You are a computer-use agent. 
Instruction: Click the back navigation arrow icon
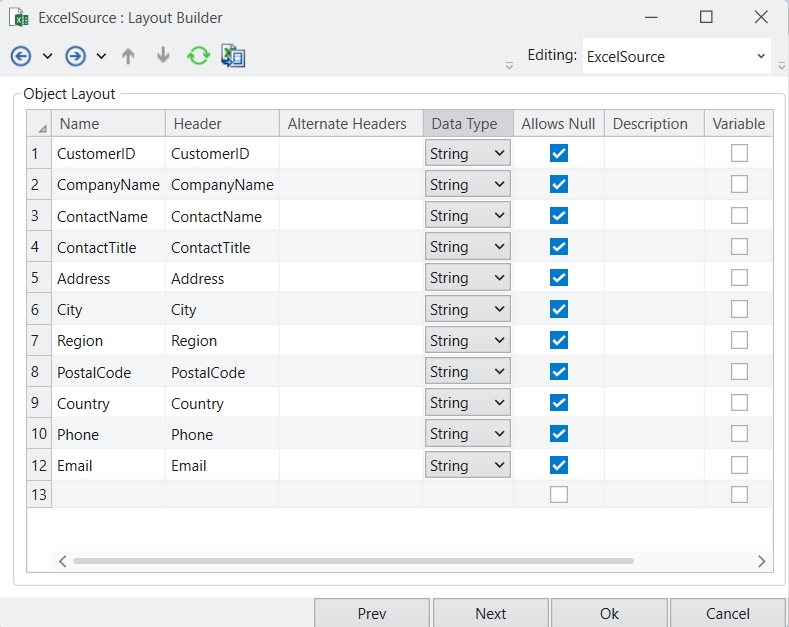20,56
